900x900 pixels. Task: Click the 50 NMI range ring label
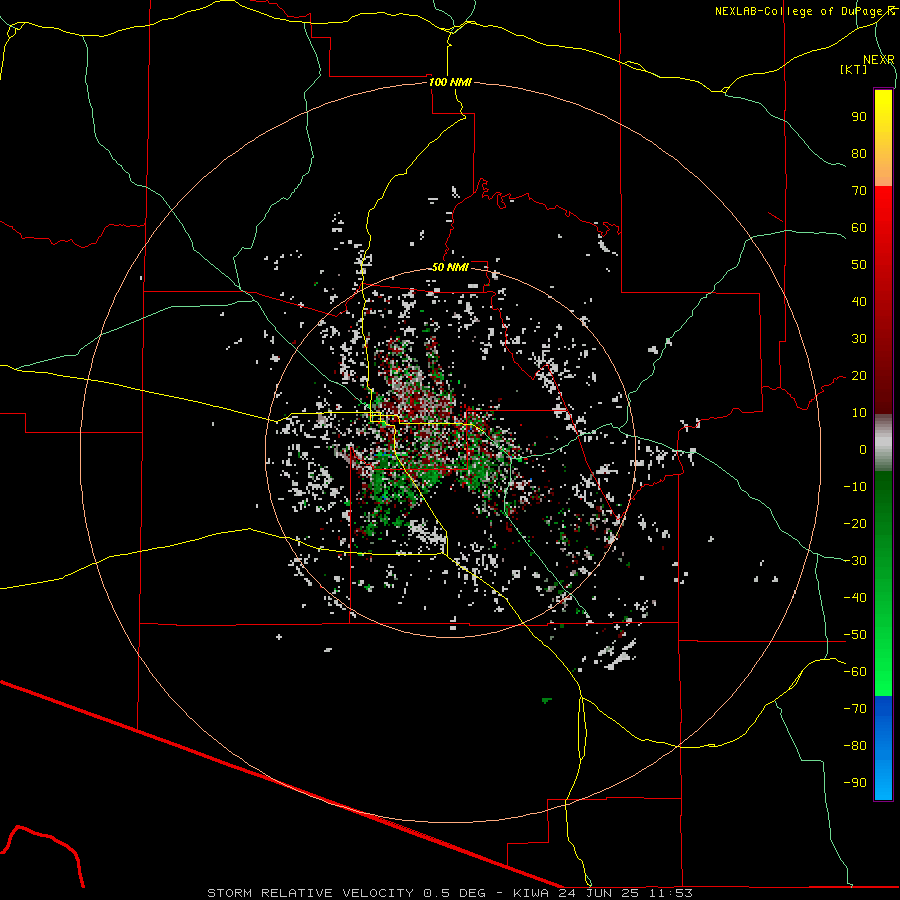click(450, 267)
